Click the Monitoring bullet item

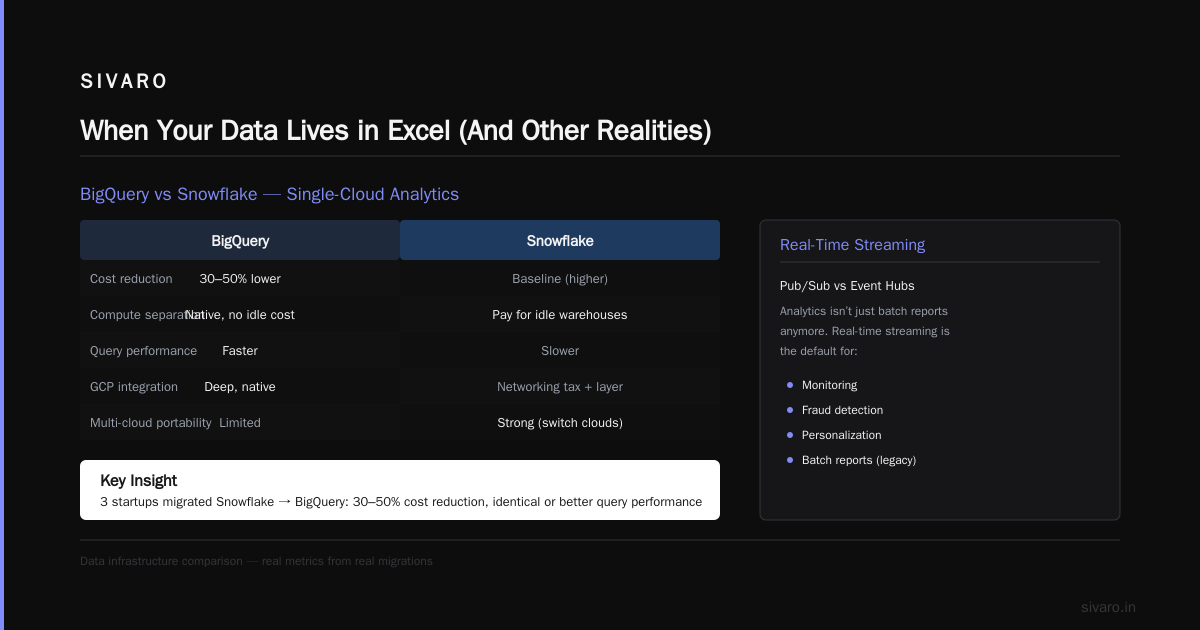click(x=829, y=385)
